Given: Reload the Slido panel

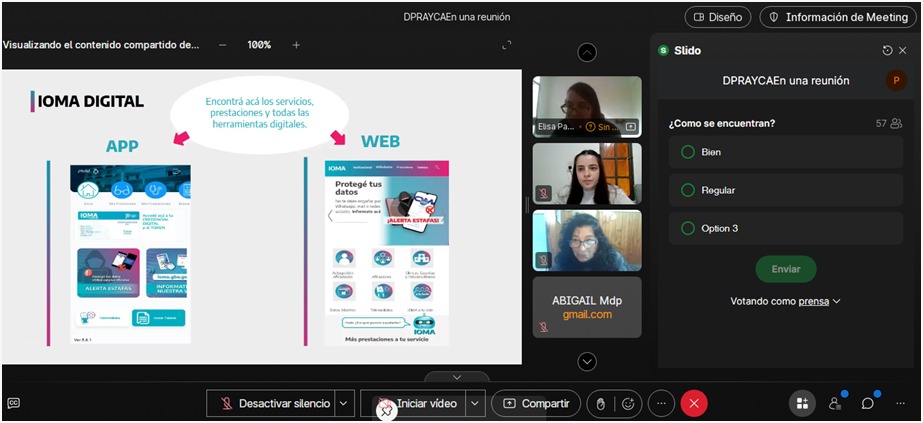Looking at the screenshot, I should (887, 51).
